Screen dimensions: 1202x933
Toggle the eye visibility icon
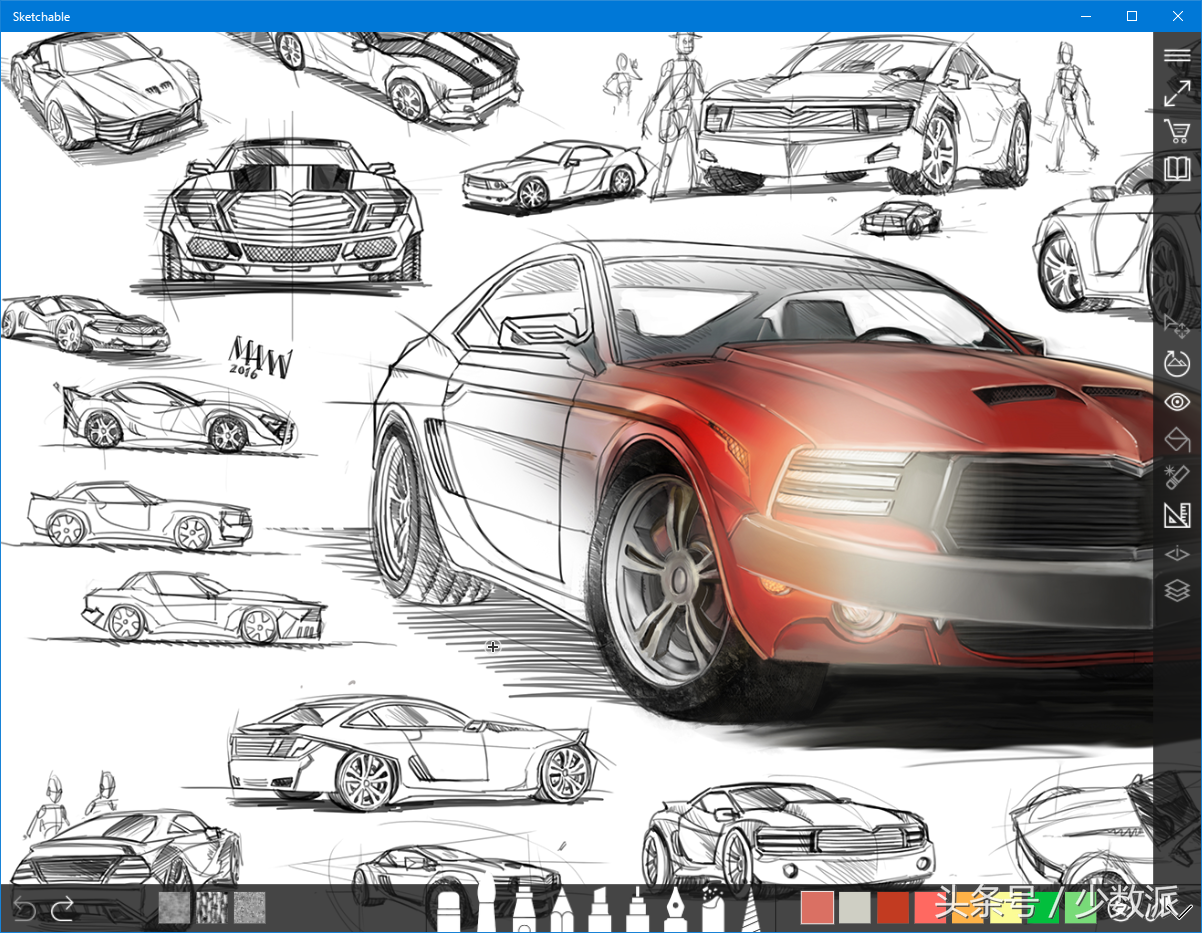tap(1177, 402)
